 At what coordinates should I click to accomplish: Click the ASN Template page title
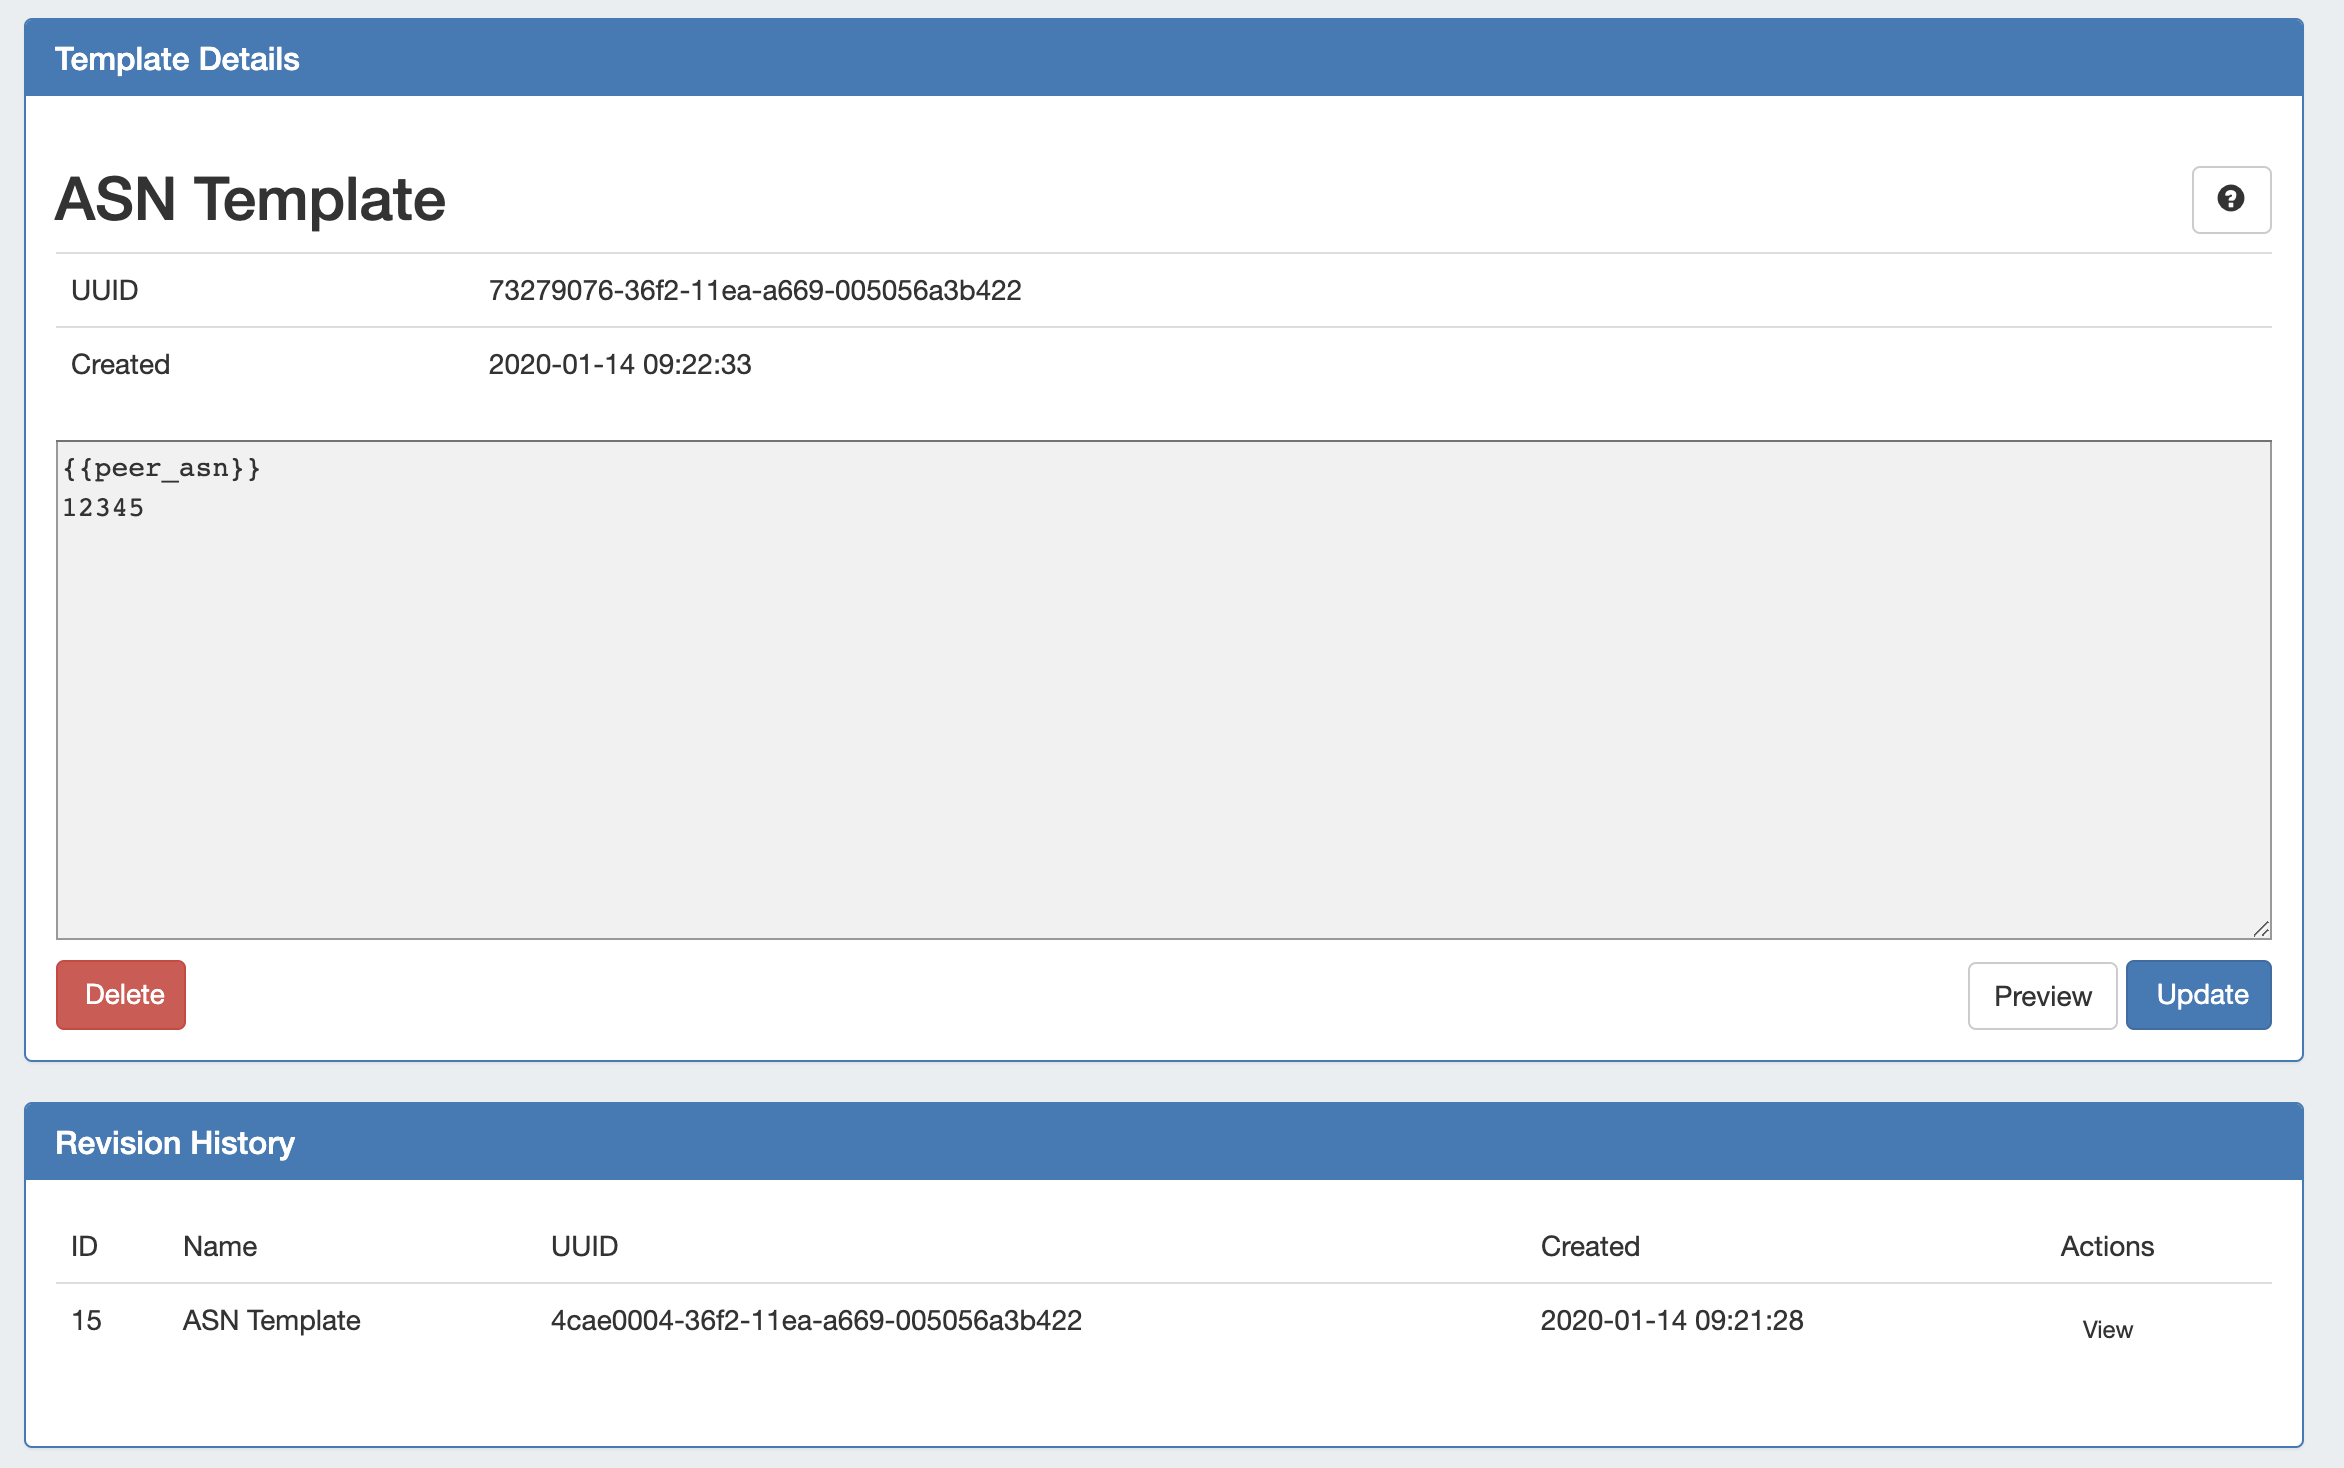250,199
